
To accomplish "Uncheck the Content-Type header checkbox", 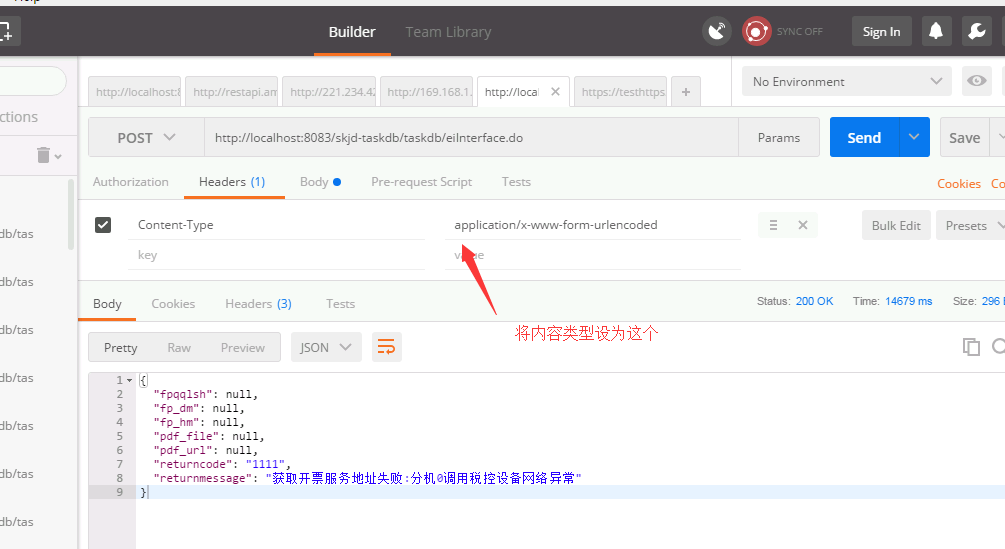I will click(x=103, y=225).
